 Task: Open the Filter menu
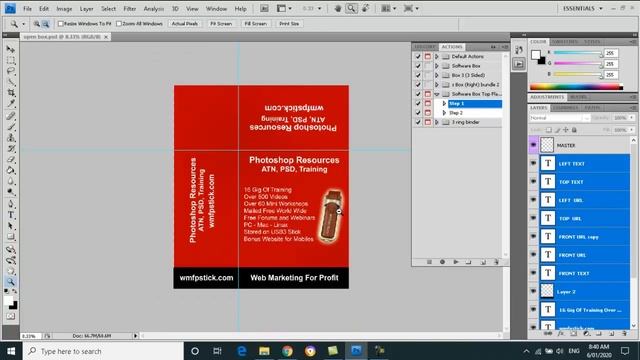[130, 9]
